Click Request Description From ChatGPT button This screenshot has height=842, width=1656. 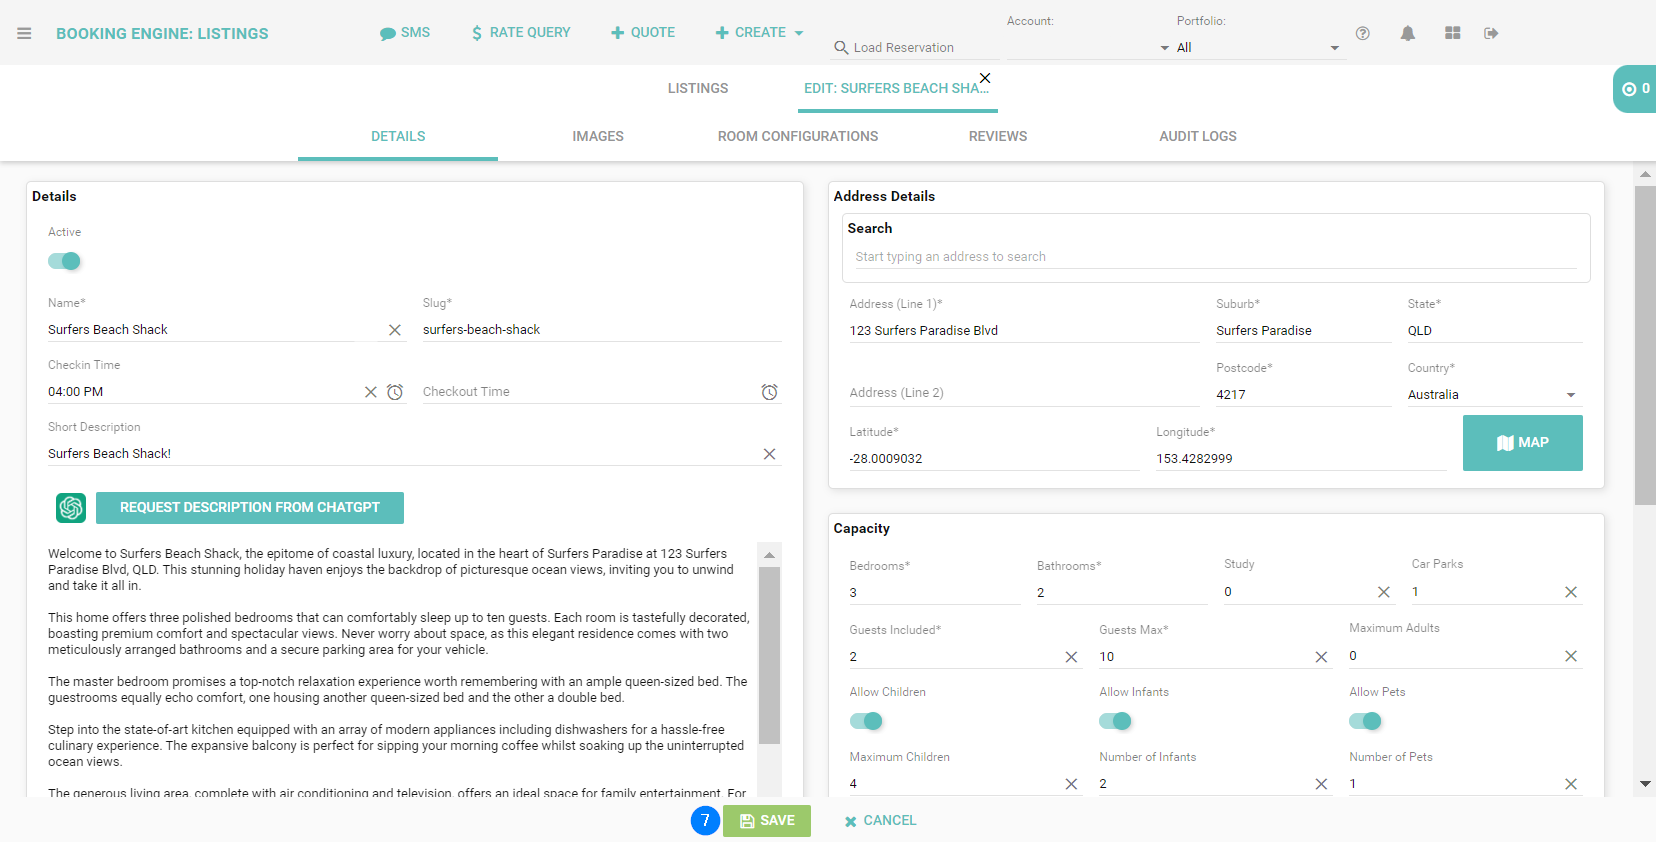[250, 508]
